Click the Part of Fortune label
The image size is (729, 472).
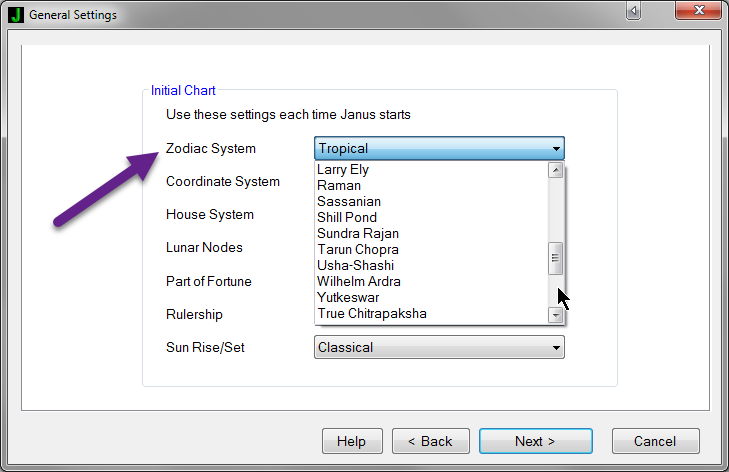coord(209,281)
